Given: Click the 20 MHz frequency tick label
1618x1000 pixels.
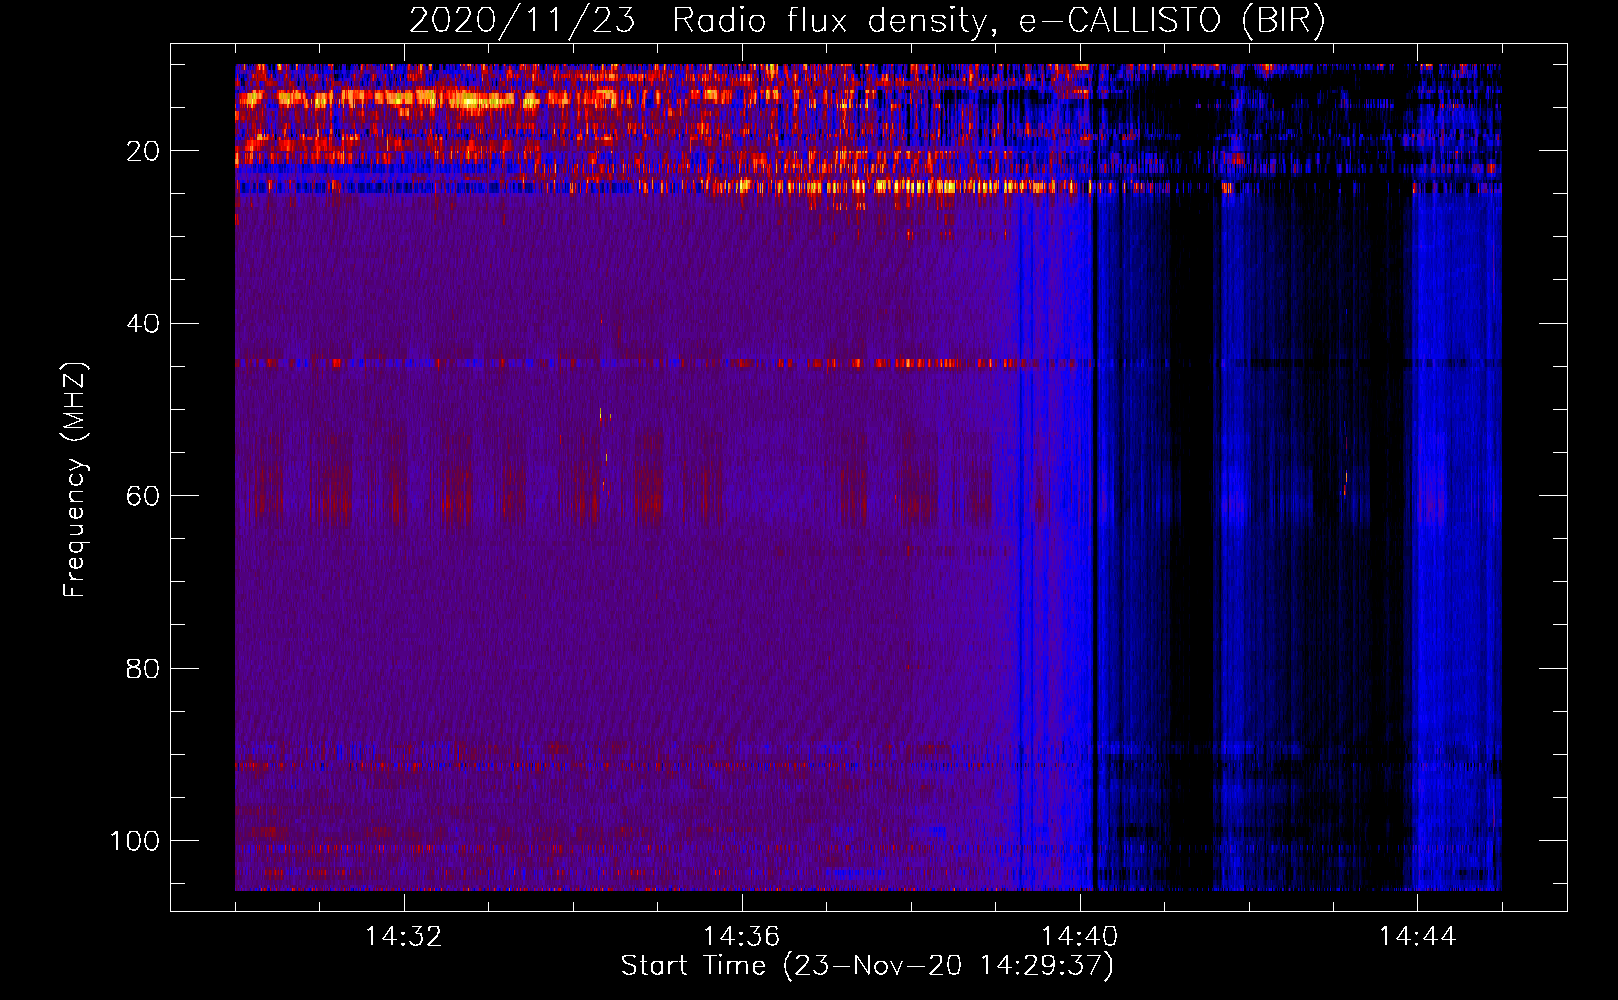Looking at the screenshot, I should tap(143, 151).
